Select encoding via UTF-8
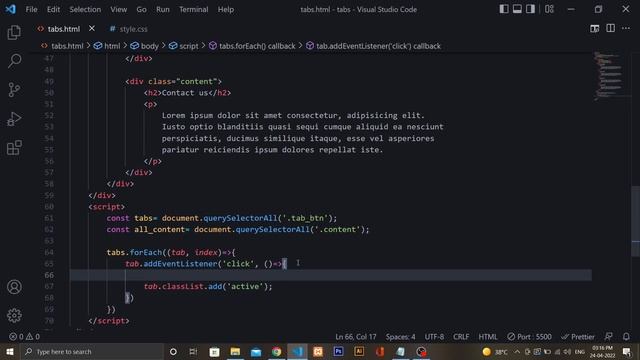Screen dimensions: 640x360 [x=434, y=337]
